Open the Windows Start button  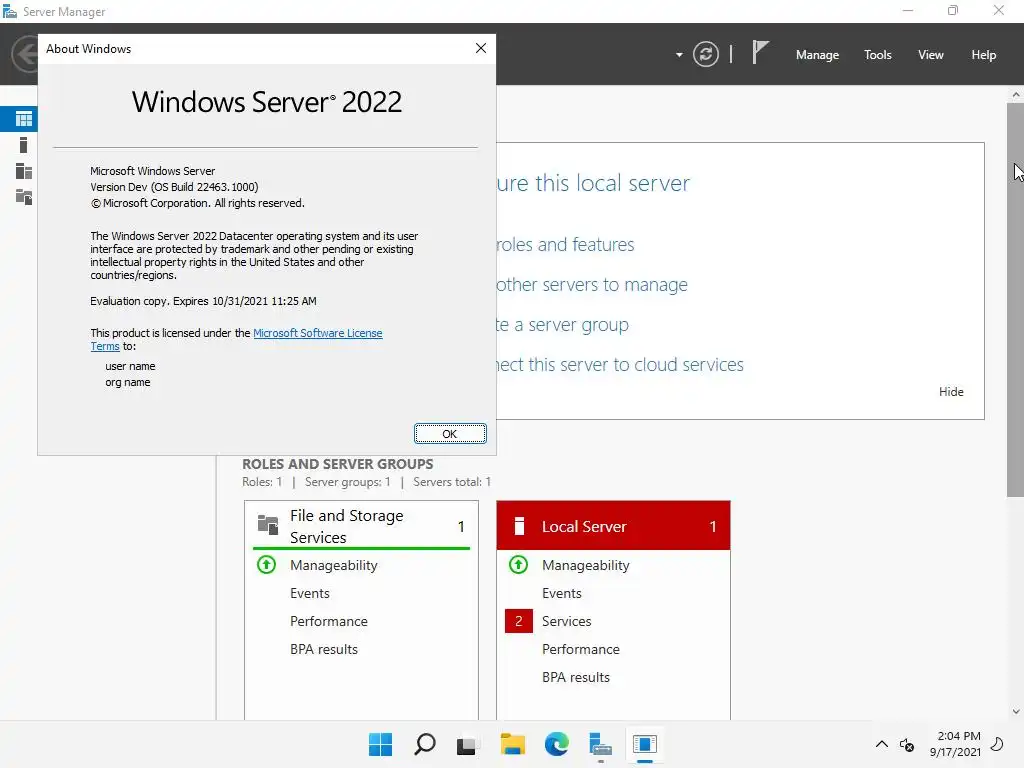coord(380,744)
